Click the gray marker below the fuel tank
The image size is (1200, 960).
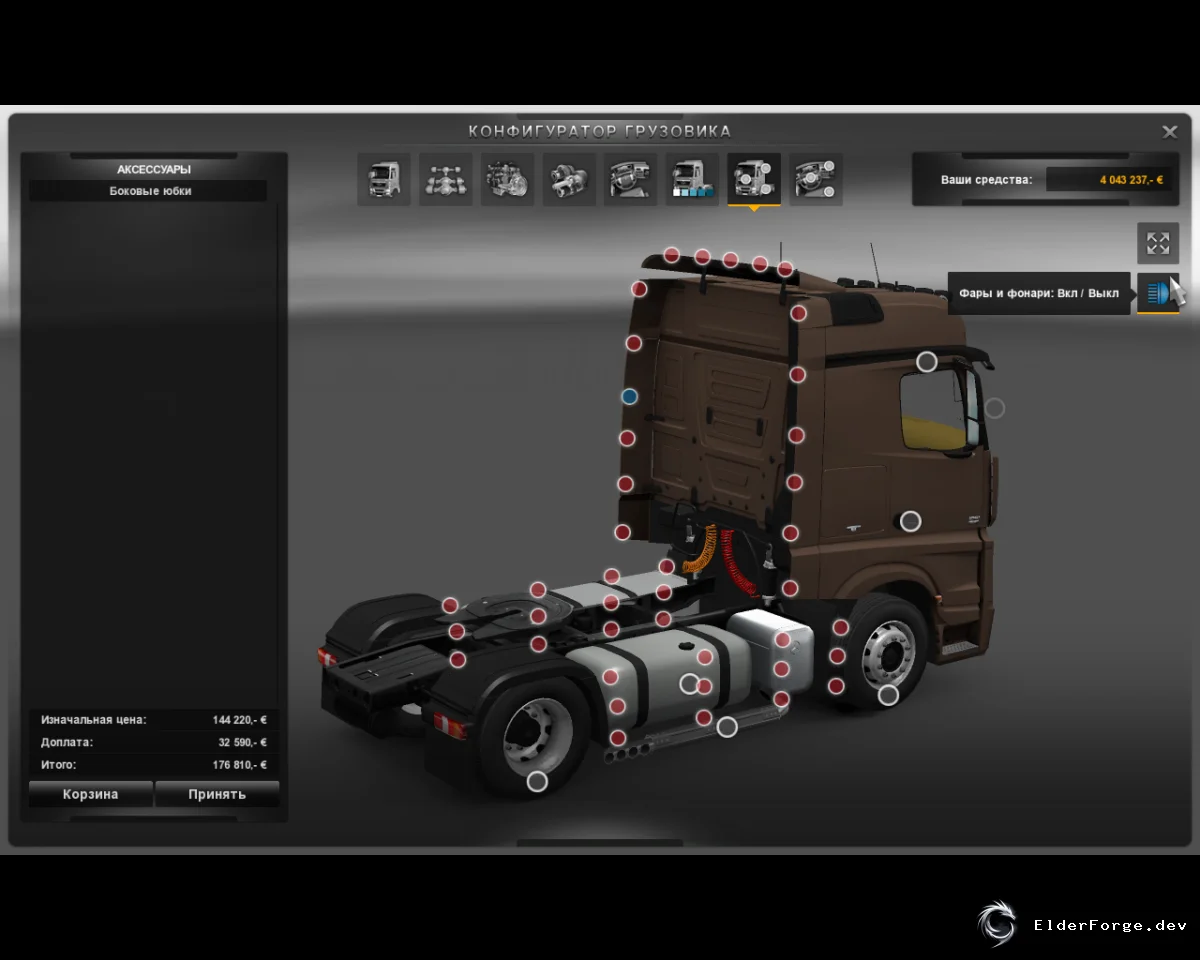[x=727, y=727]
